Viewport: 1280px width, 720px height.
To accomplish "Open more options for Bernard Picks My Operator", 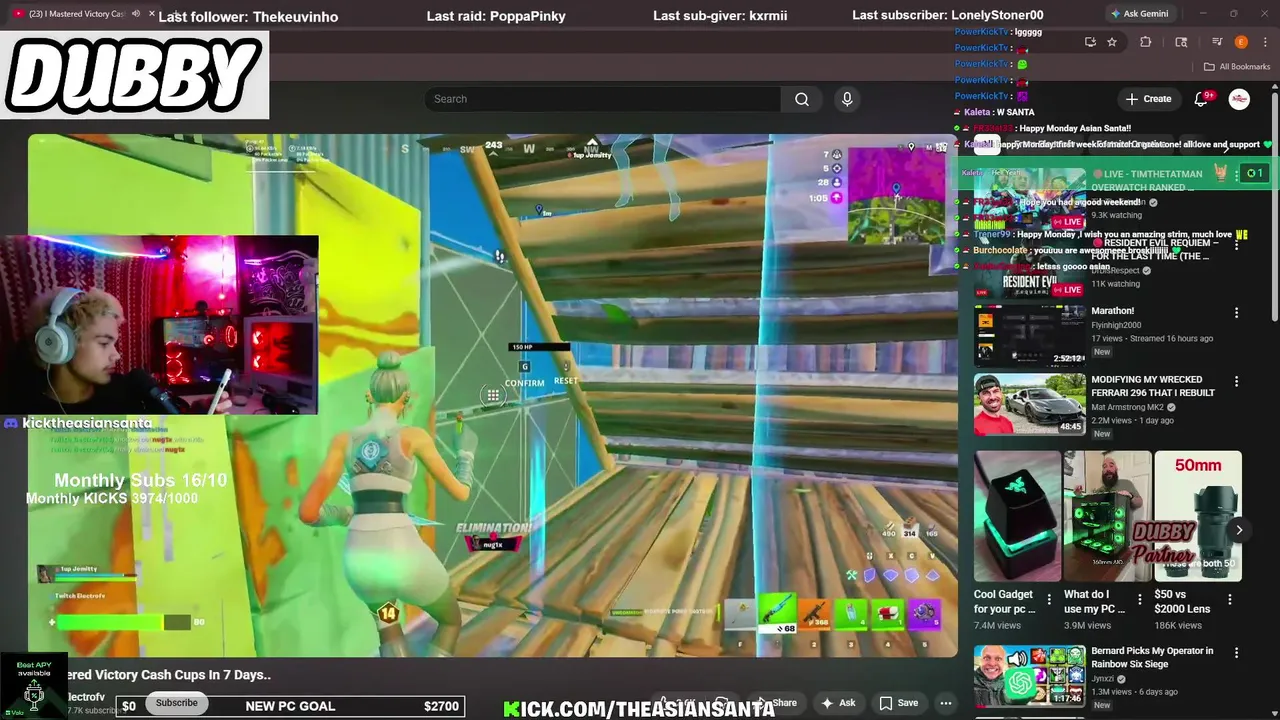I will pyautogui.click(x=1236, y=653).
